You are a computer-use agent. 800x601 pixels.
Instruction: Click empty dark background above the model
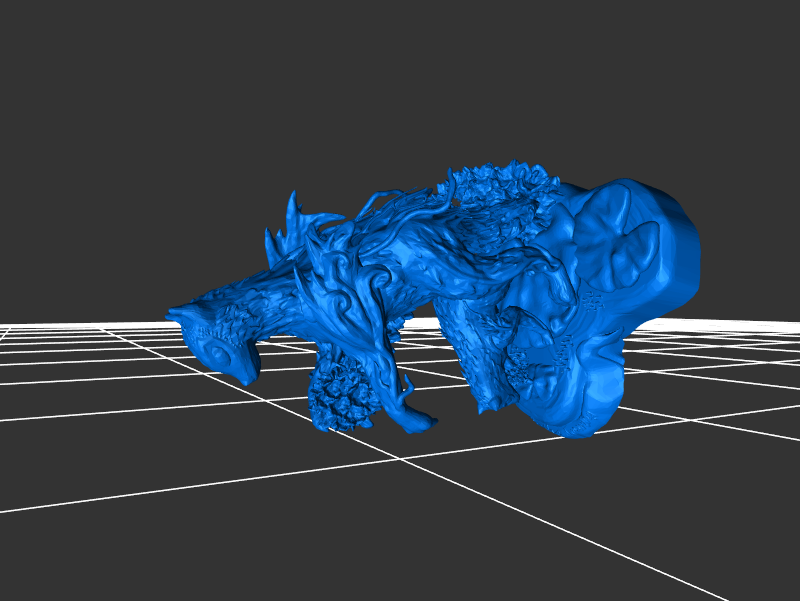pyautogui.click(x=400, y=80)
